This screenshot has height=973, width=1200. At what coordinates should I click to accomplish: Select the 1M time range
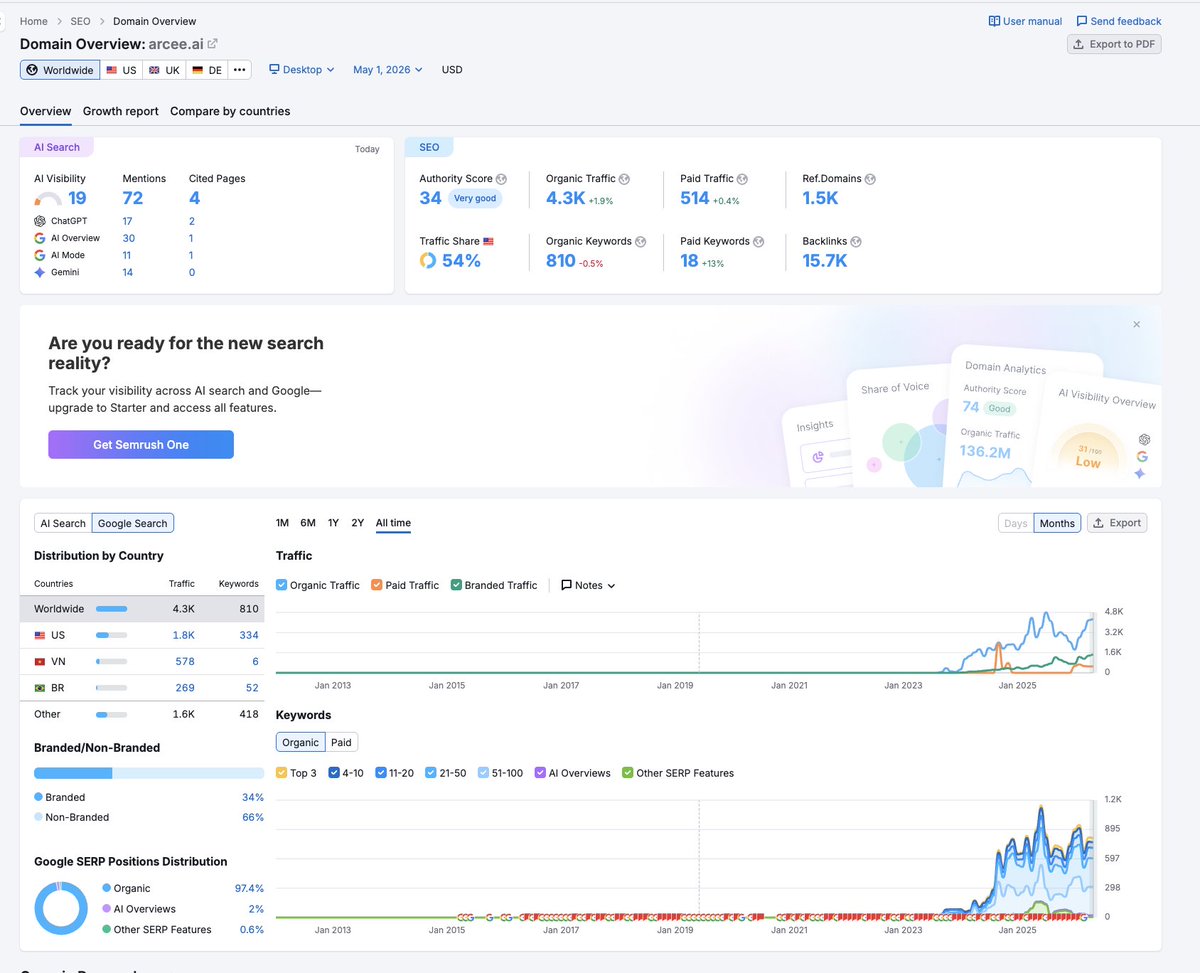coord(282,523)
